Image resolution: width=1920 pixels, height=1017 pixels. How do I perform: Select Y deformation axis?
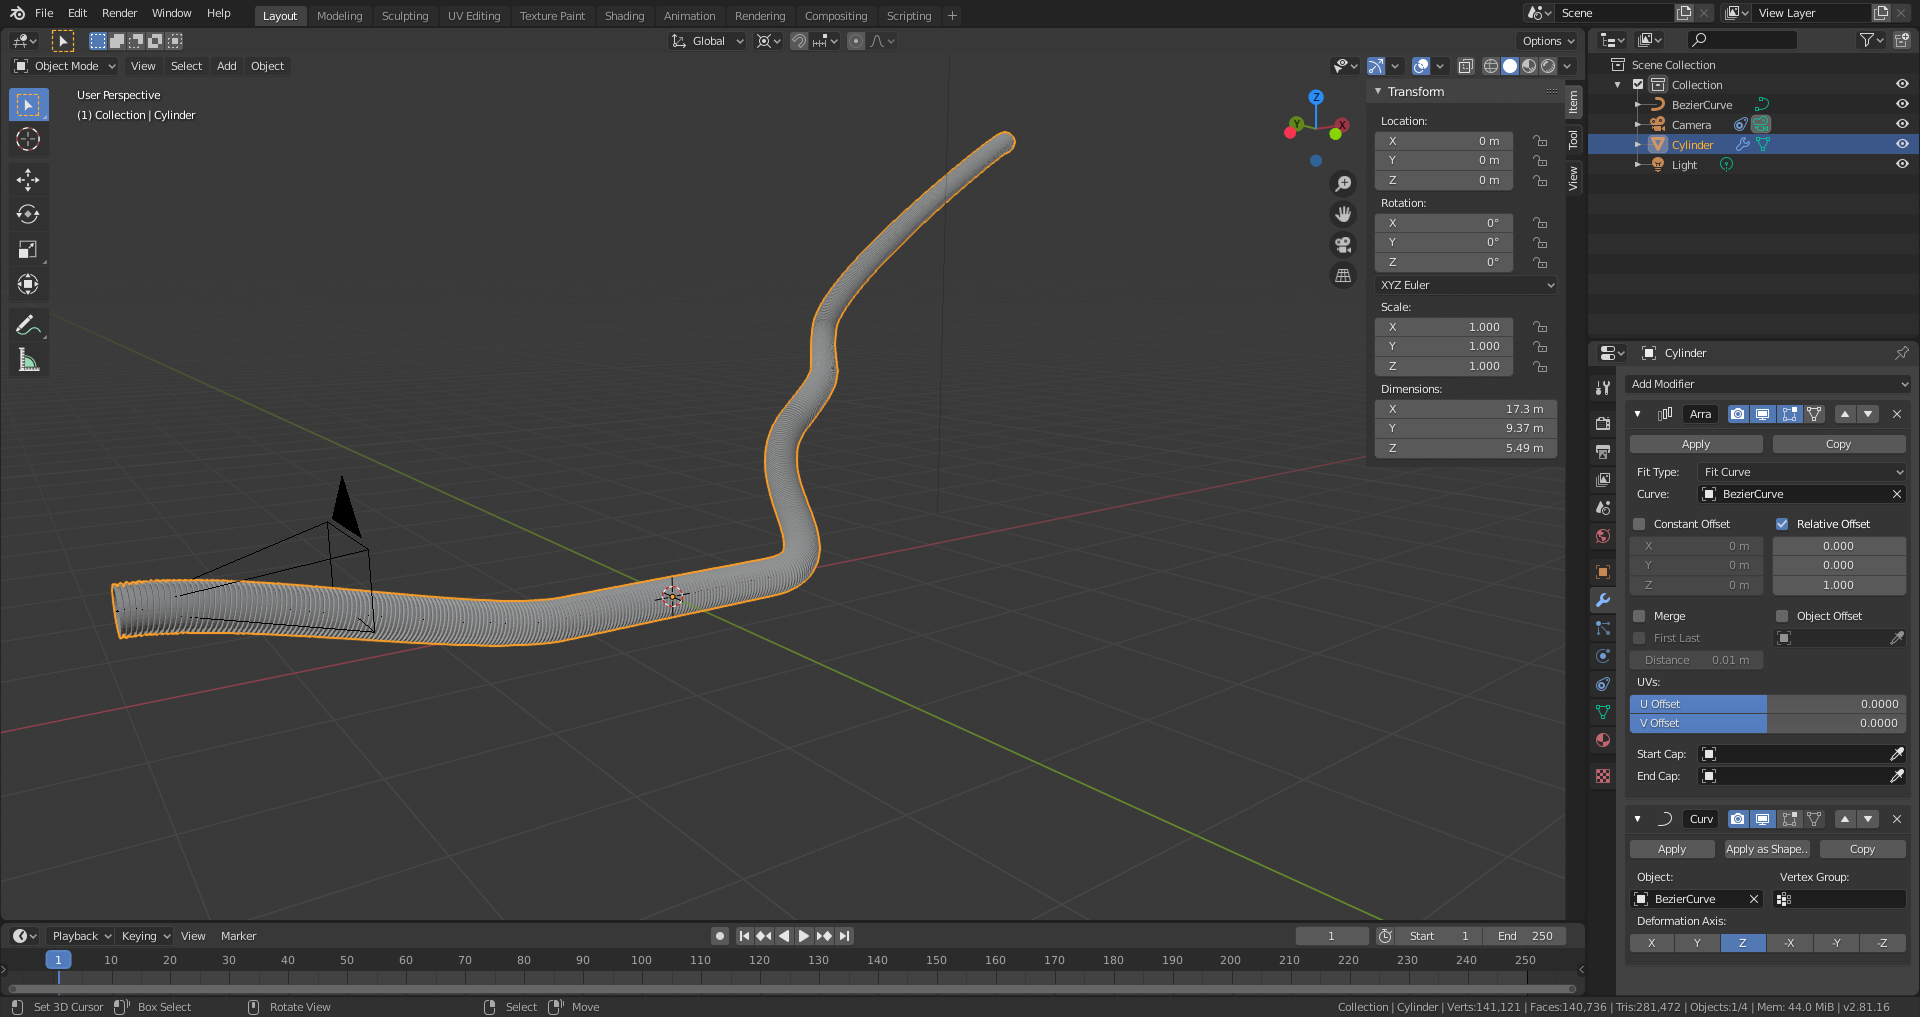tap(1697, 943)
